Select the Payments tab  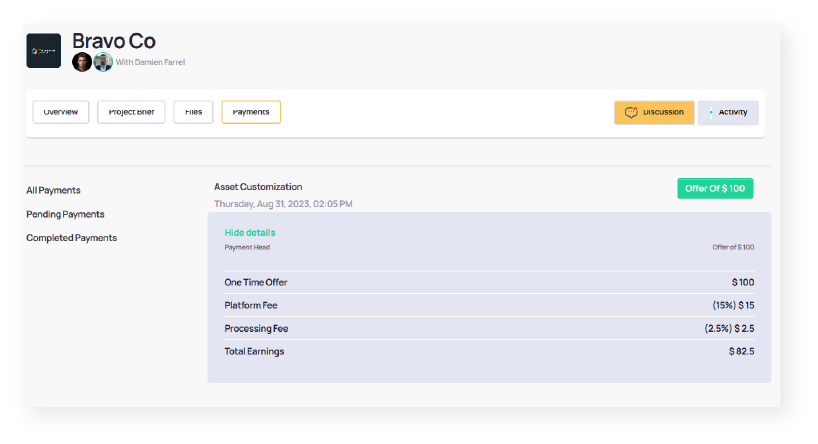point(251,112)
